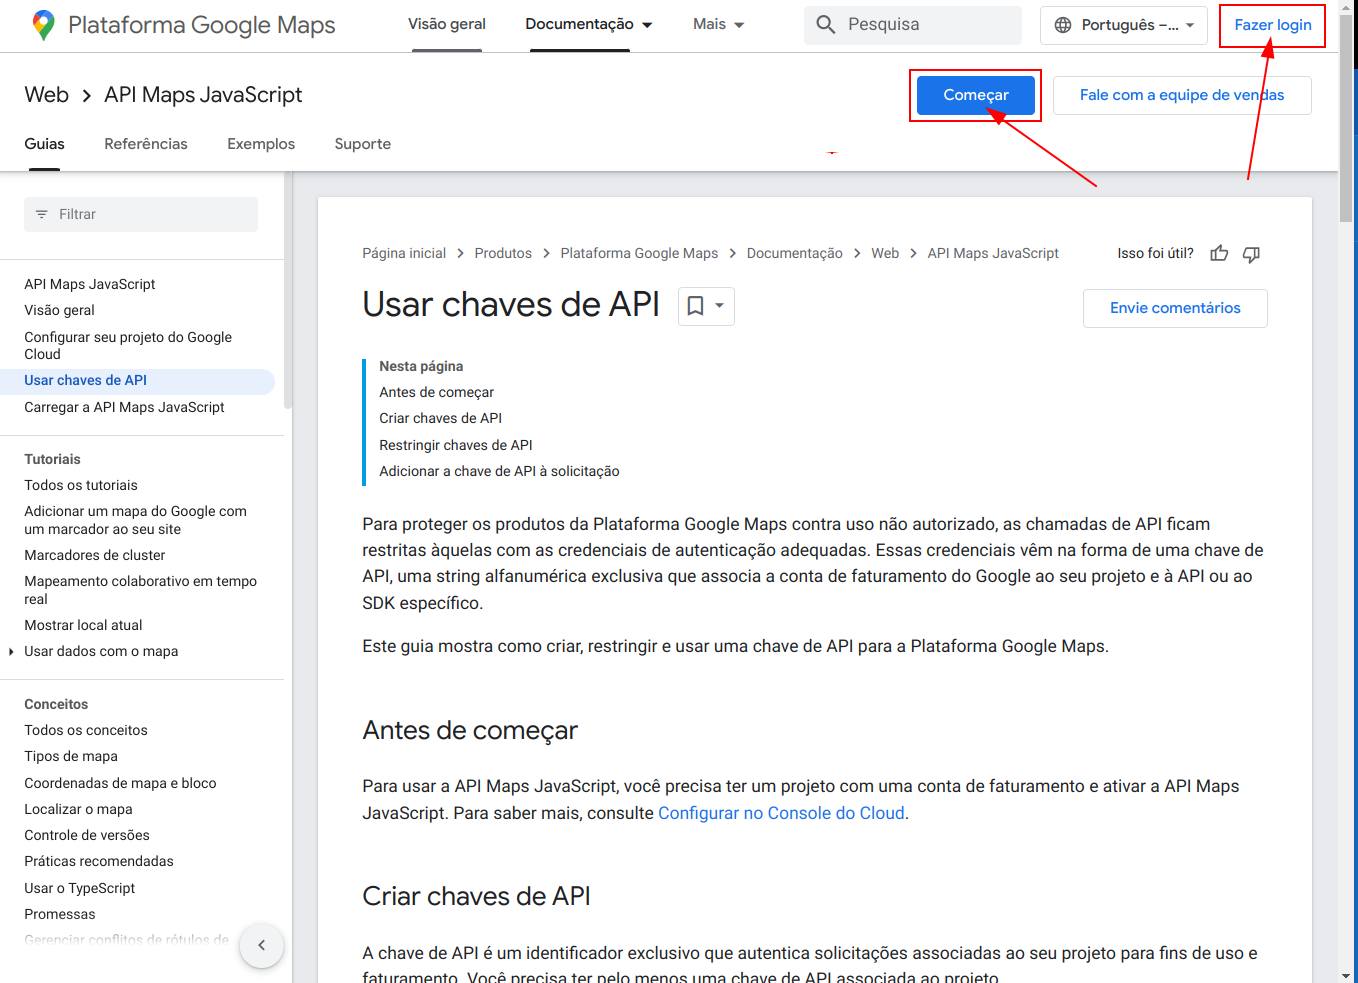Open Mostrar local atual
1358x983 pixels.
tap(84, 625)
